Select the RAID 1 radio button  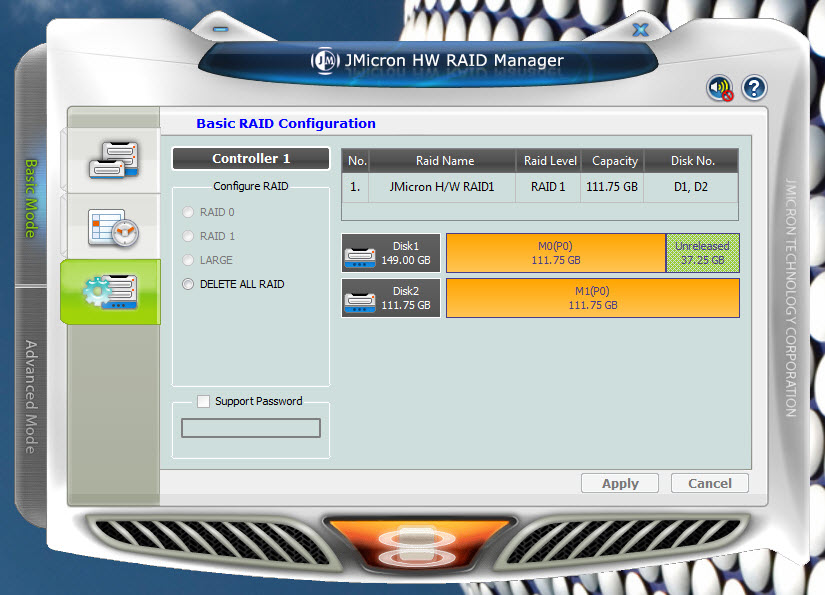188,236
